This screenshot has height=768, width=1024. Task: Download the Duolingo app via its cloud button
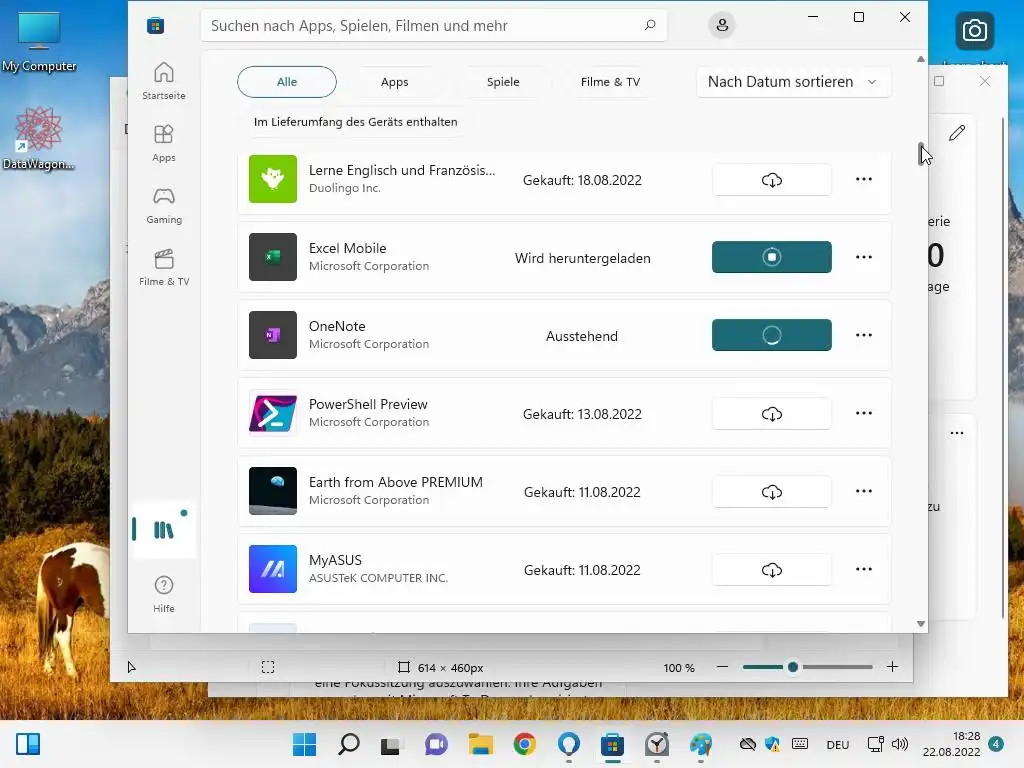771,180
